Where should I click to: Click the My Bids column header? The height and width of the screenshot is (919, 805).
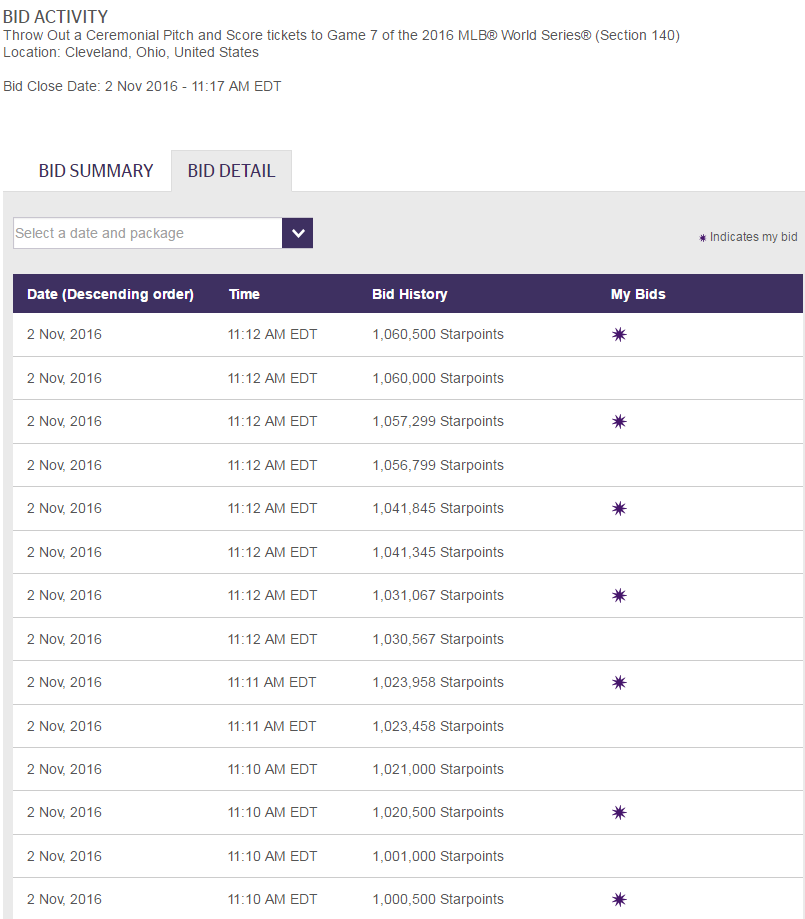point(638,294)
